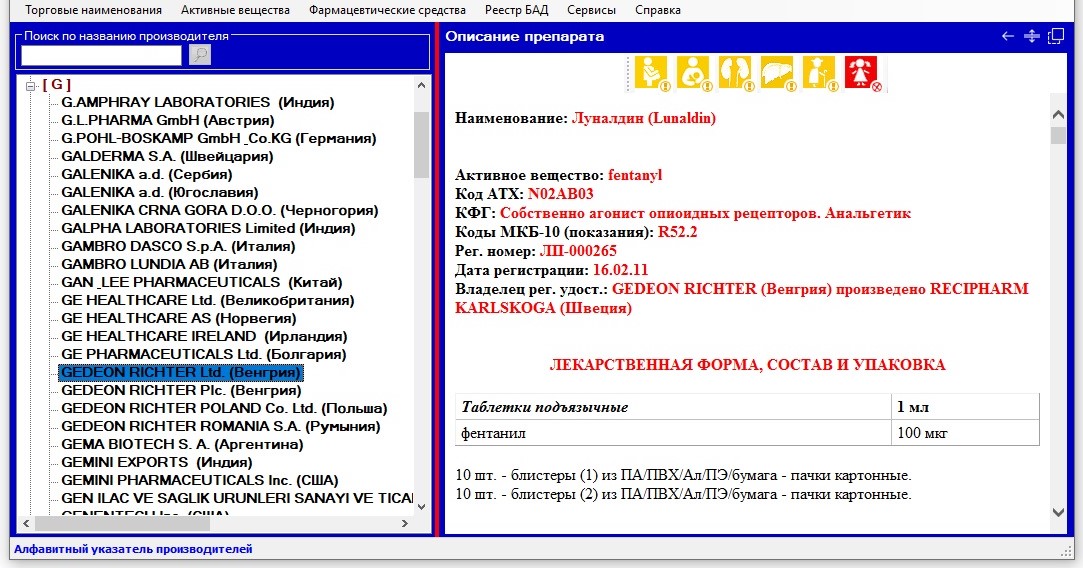Select GEDEON RICHTER ROMANIA S.A. (Румыния)
Viewport: 1083px width, 568px height.
point(220,426)
